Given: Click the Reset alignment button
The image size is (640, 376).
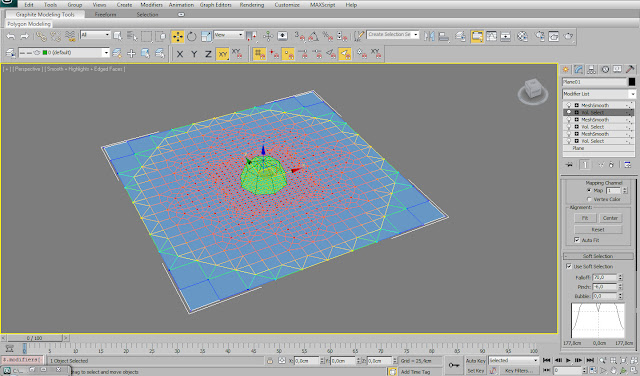Looking at the screenshot, I should [598, 229].
